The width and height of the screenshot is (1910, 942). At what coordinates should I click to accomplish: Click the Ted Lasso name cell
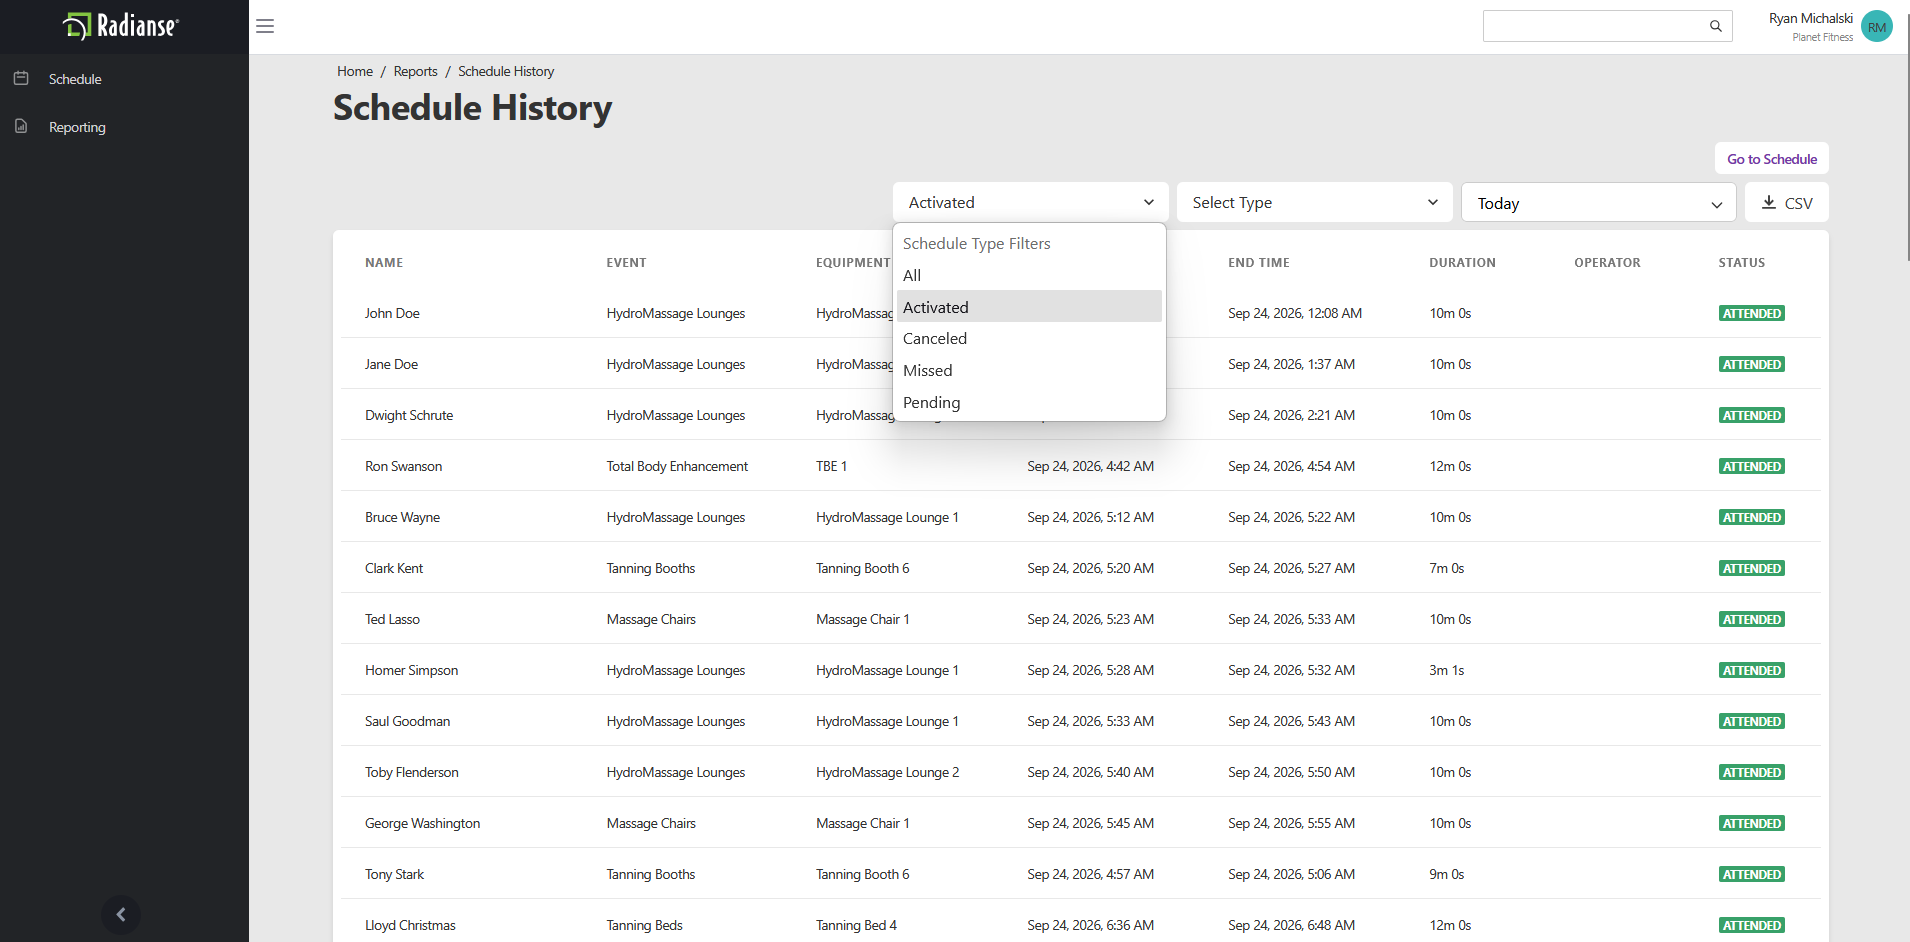[x=392, y=619]
